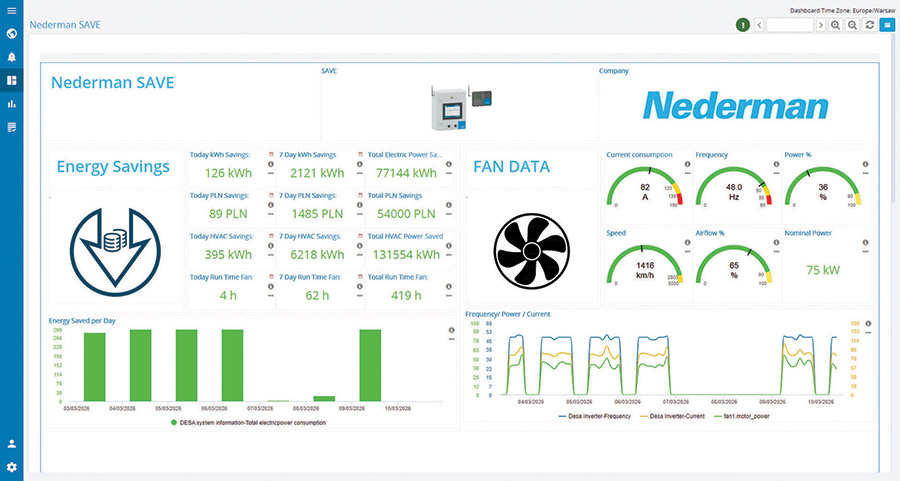Open calendar icon on 7 Day PLN Savings
This screenshot has width=900, height=481.
click(x=360, y=195)
